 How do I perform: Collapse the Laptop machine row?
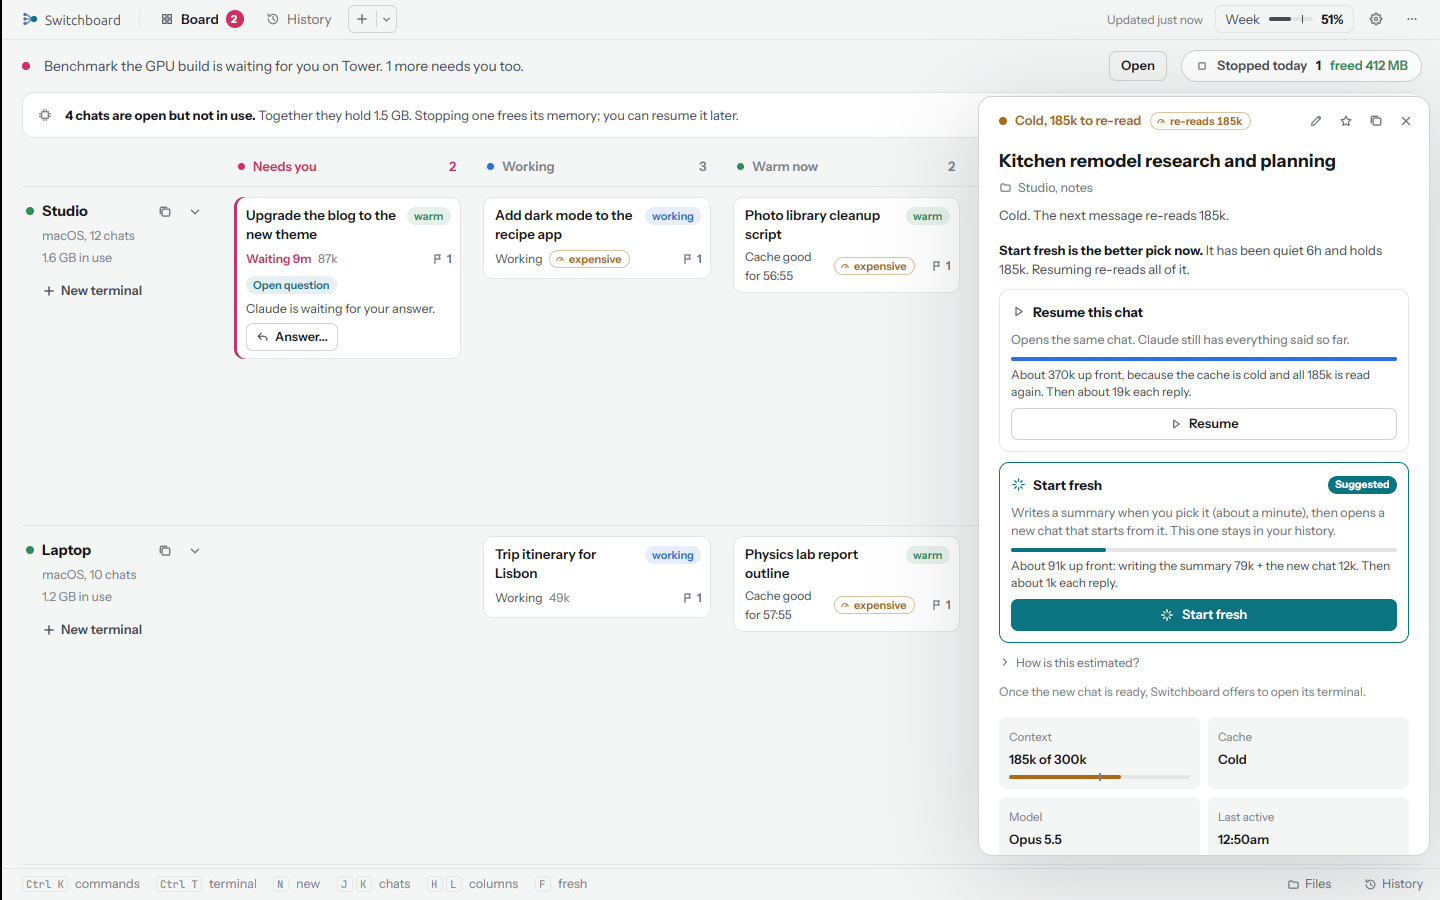[195, 551]
